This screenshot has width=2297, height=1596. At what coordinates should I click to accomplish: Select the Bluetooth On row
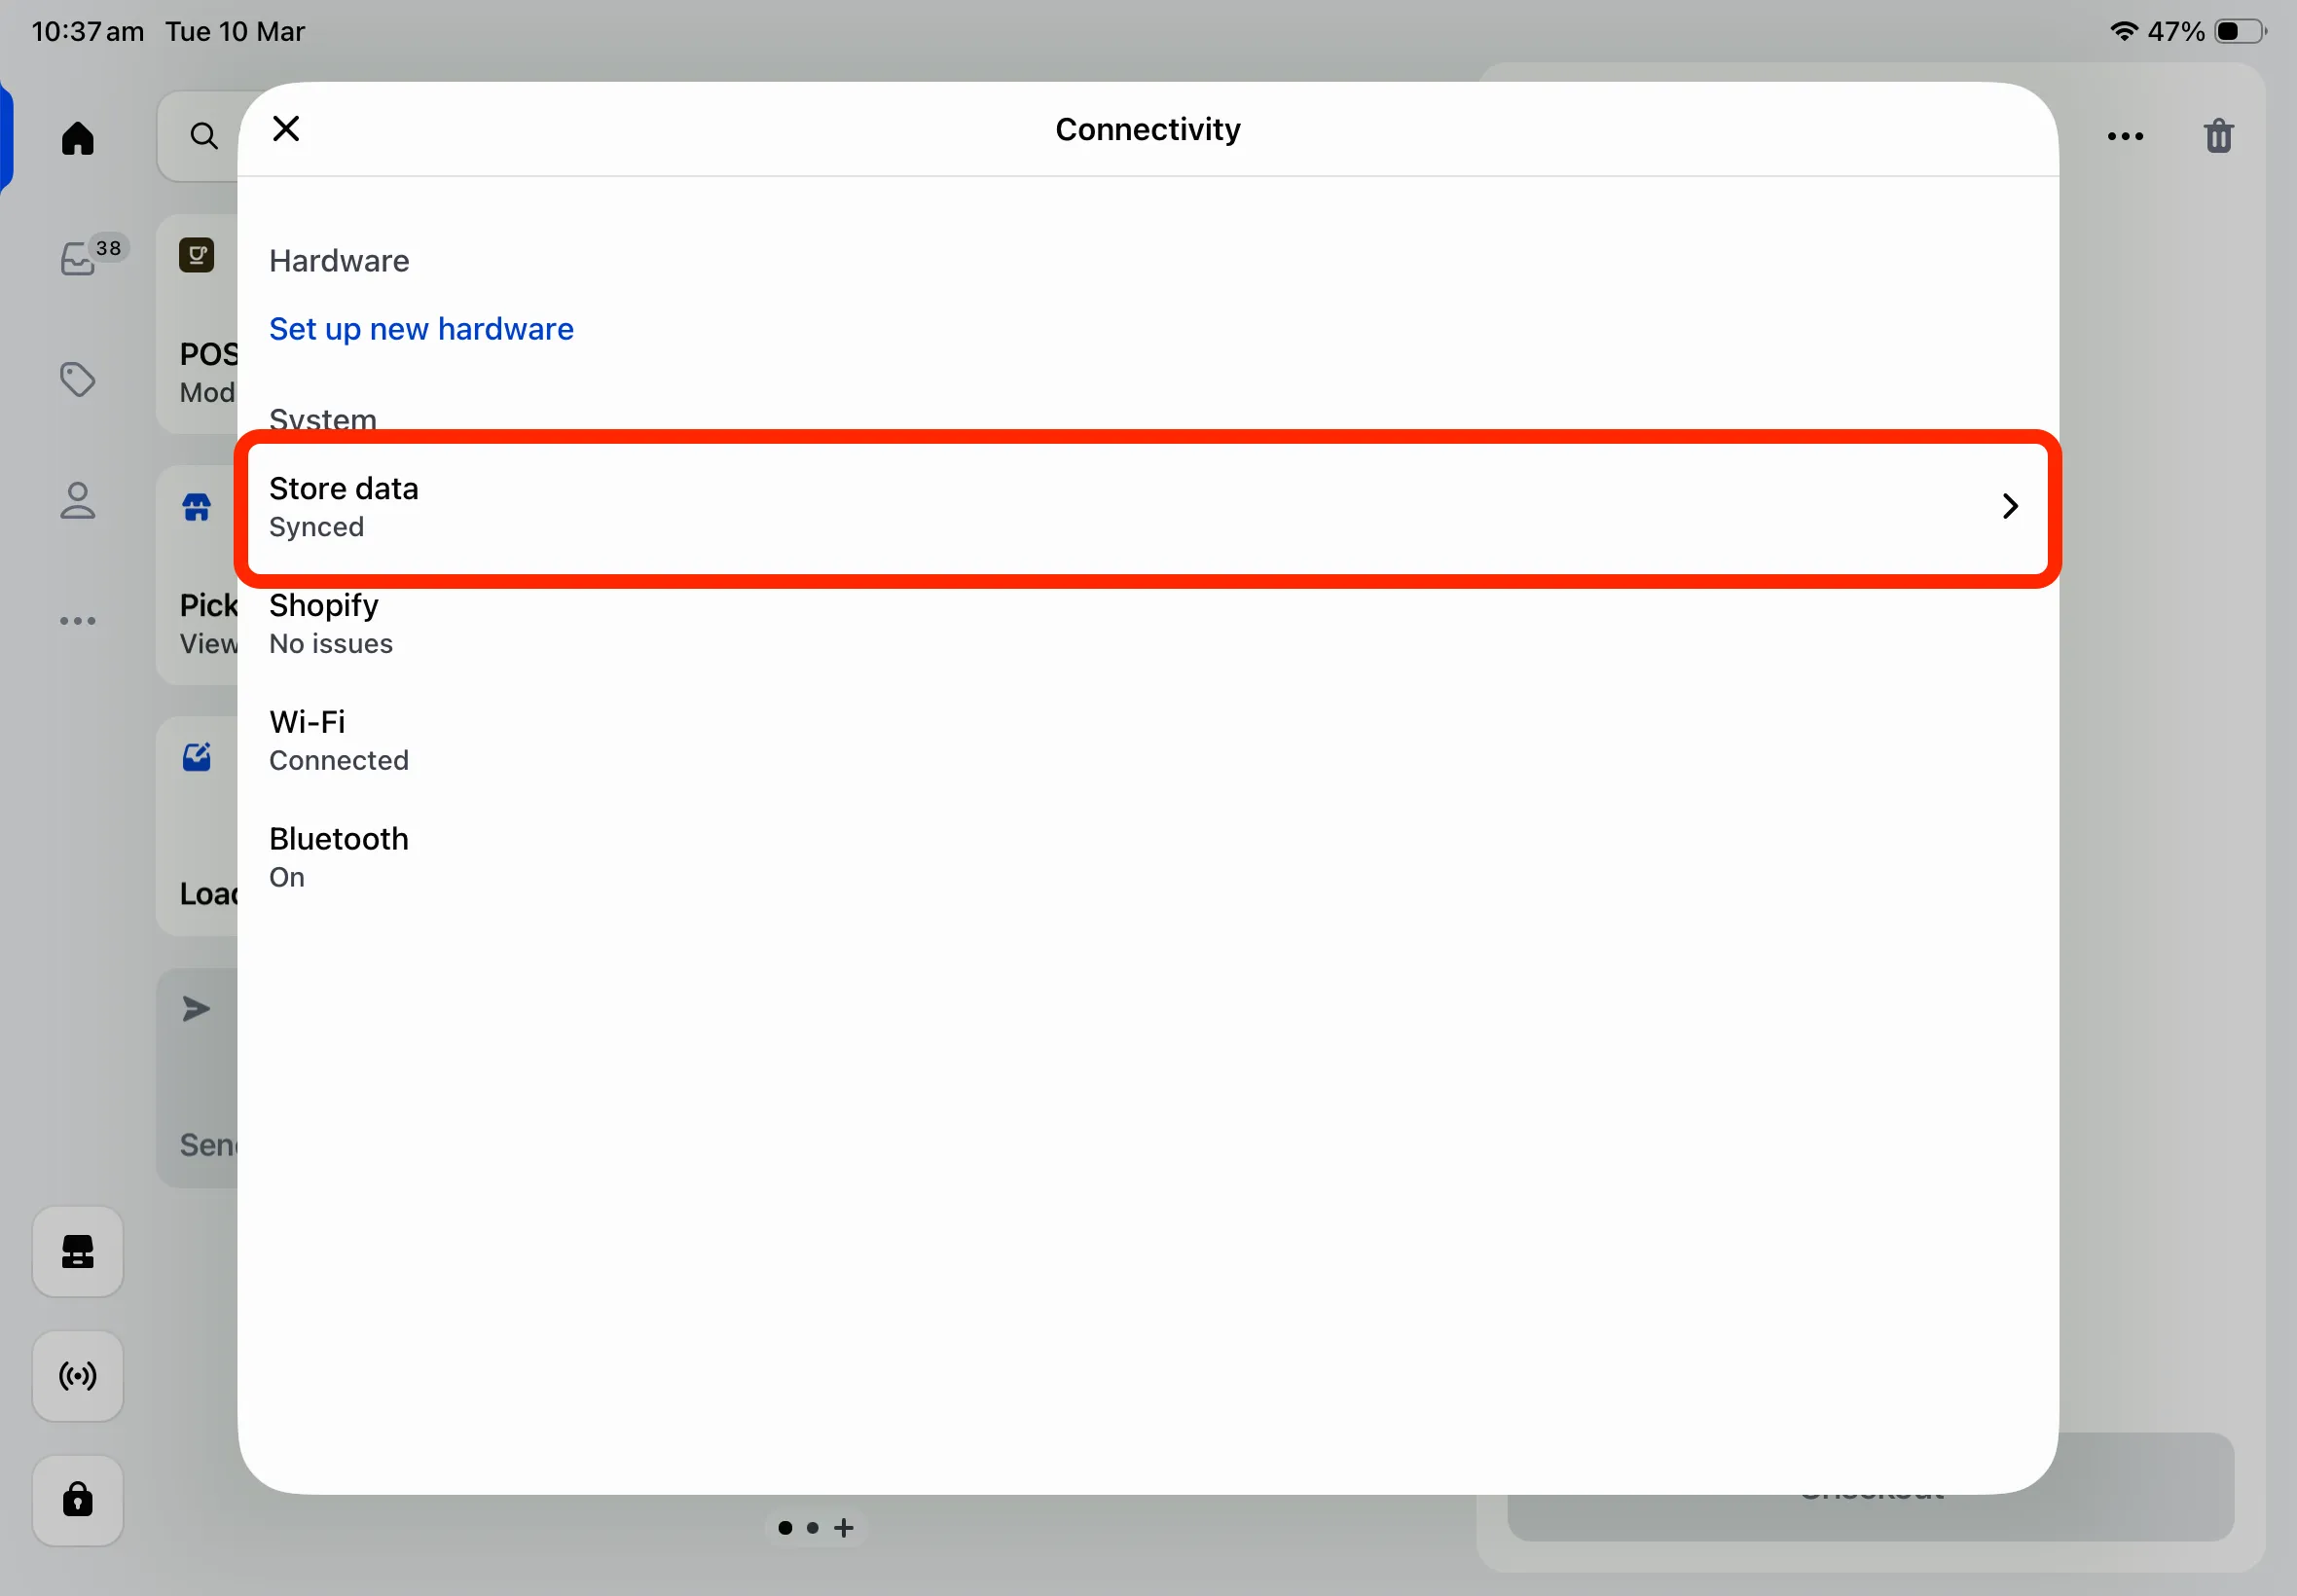pos(1147,858)
